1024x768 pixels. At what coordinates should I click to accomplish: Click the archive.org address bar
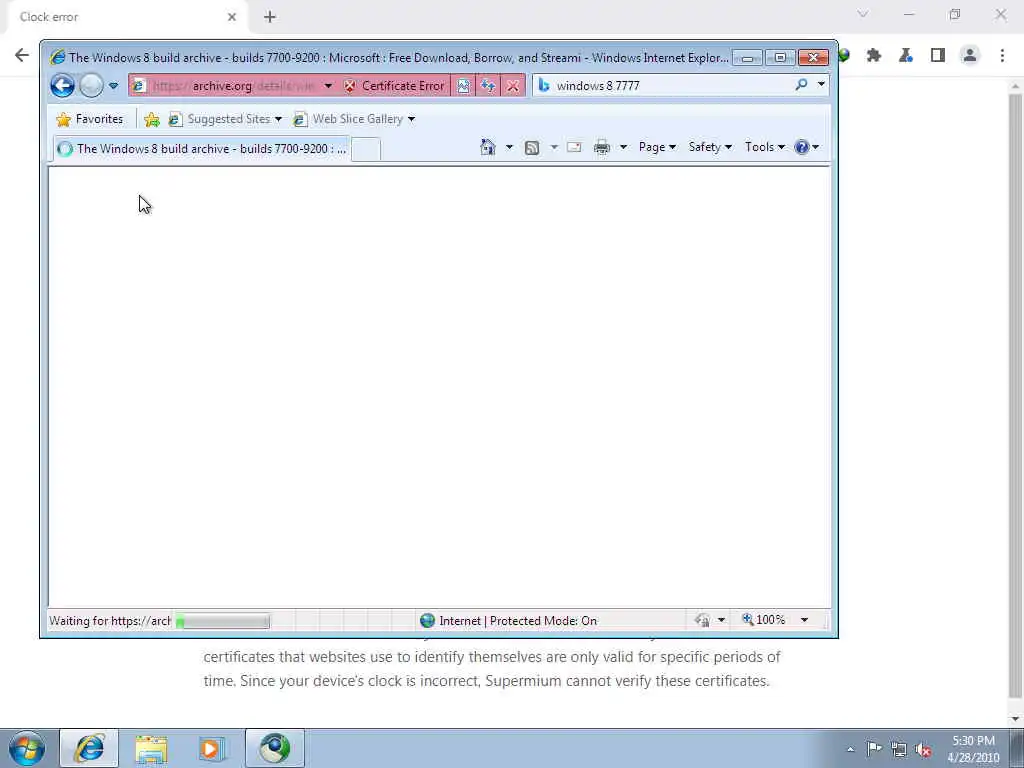pyautogui.click(x=225, y=86)
